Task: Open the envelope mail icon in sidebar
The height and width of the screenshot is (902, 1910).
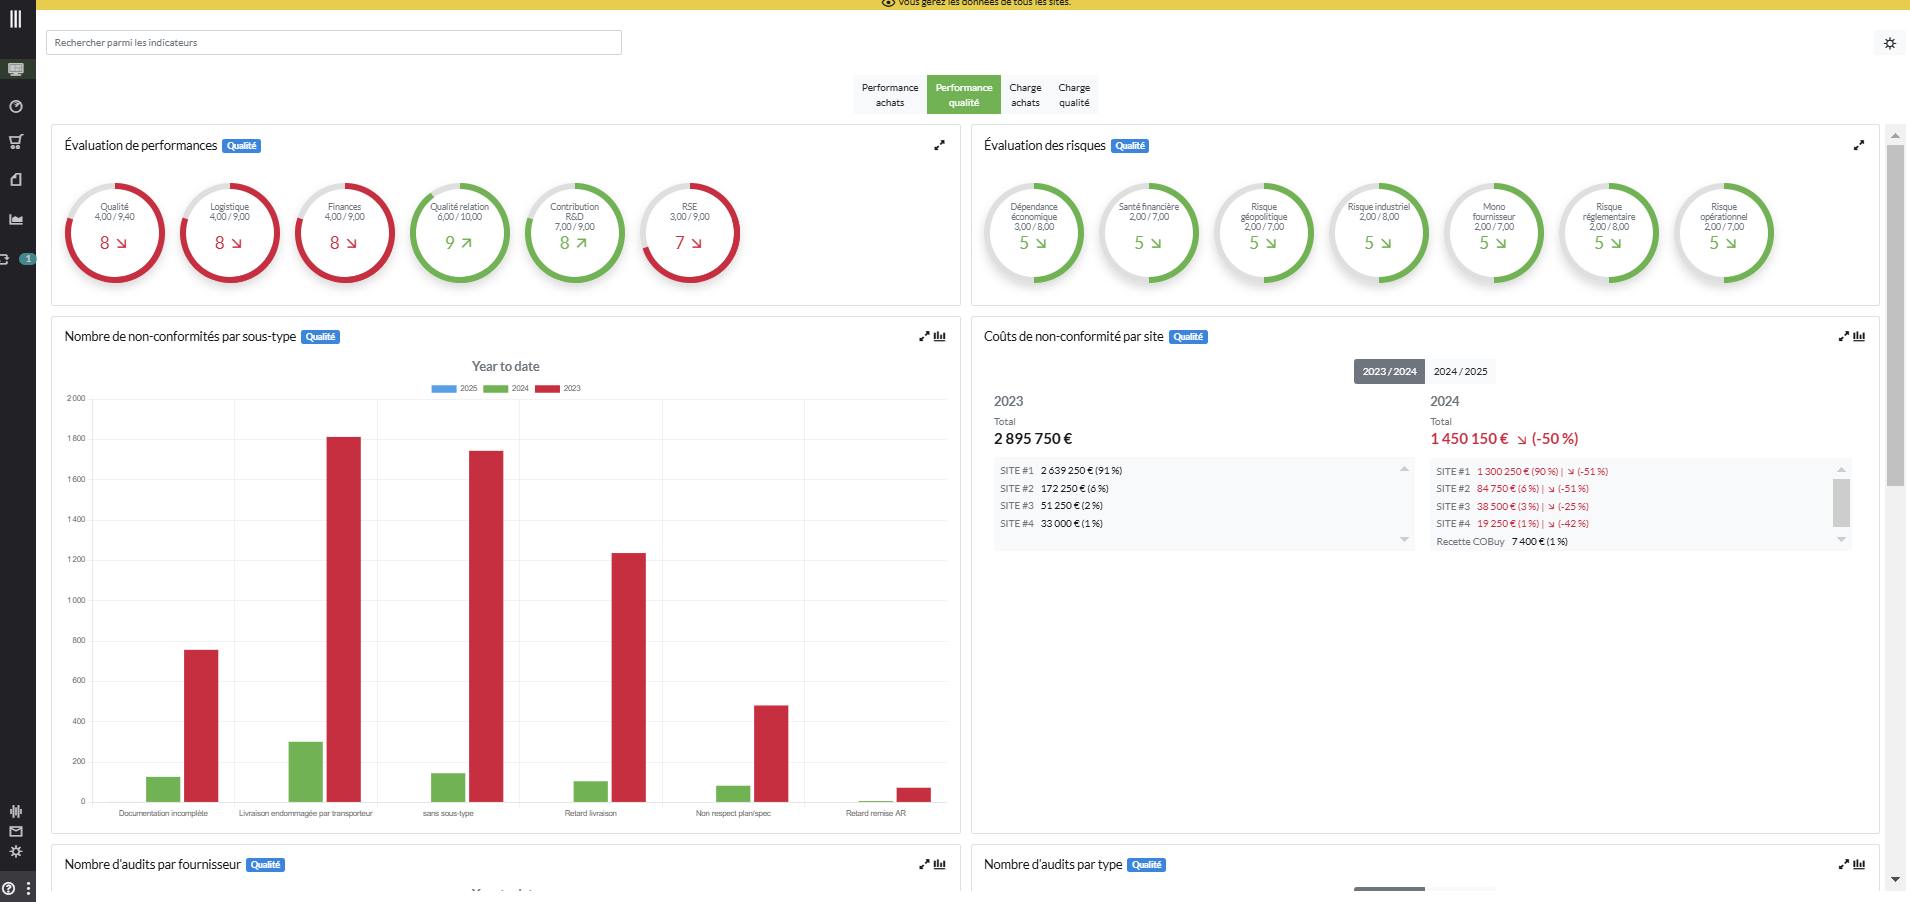Action: (x=16, y=831)
